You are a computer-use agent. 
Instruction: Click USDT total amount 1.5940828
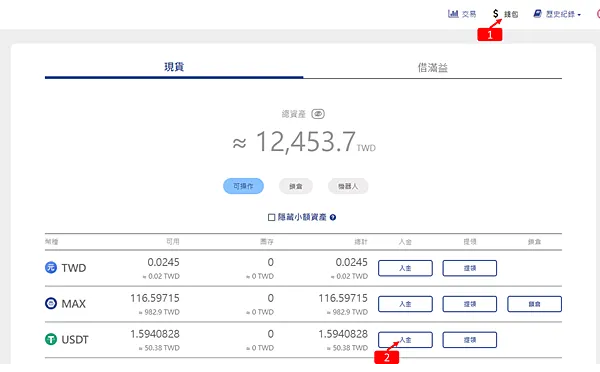pyautogui.click(x=343, y=334)
